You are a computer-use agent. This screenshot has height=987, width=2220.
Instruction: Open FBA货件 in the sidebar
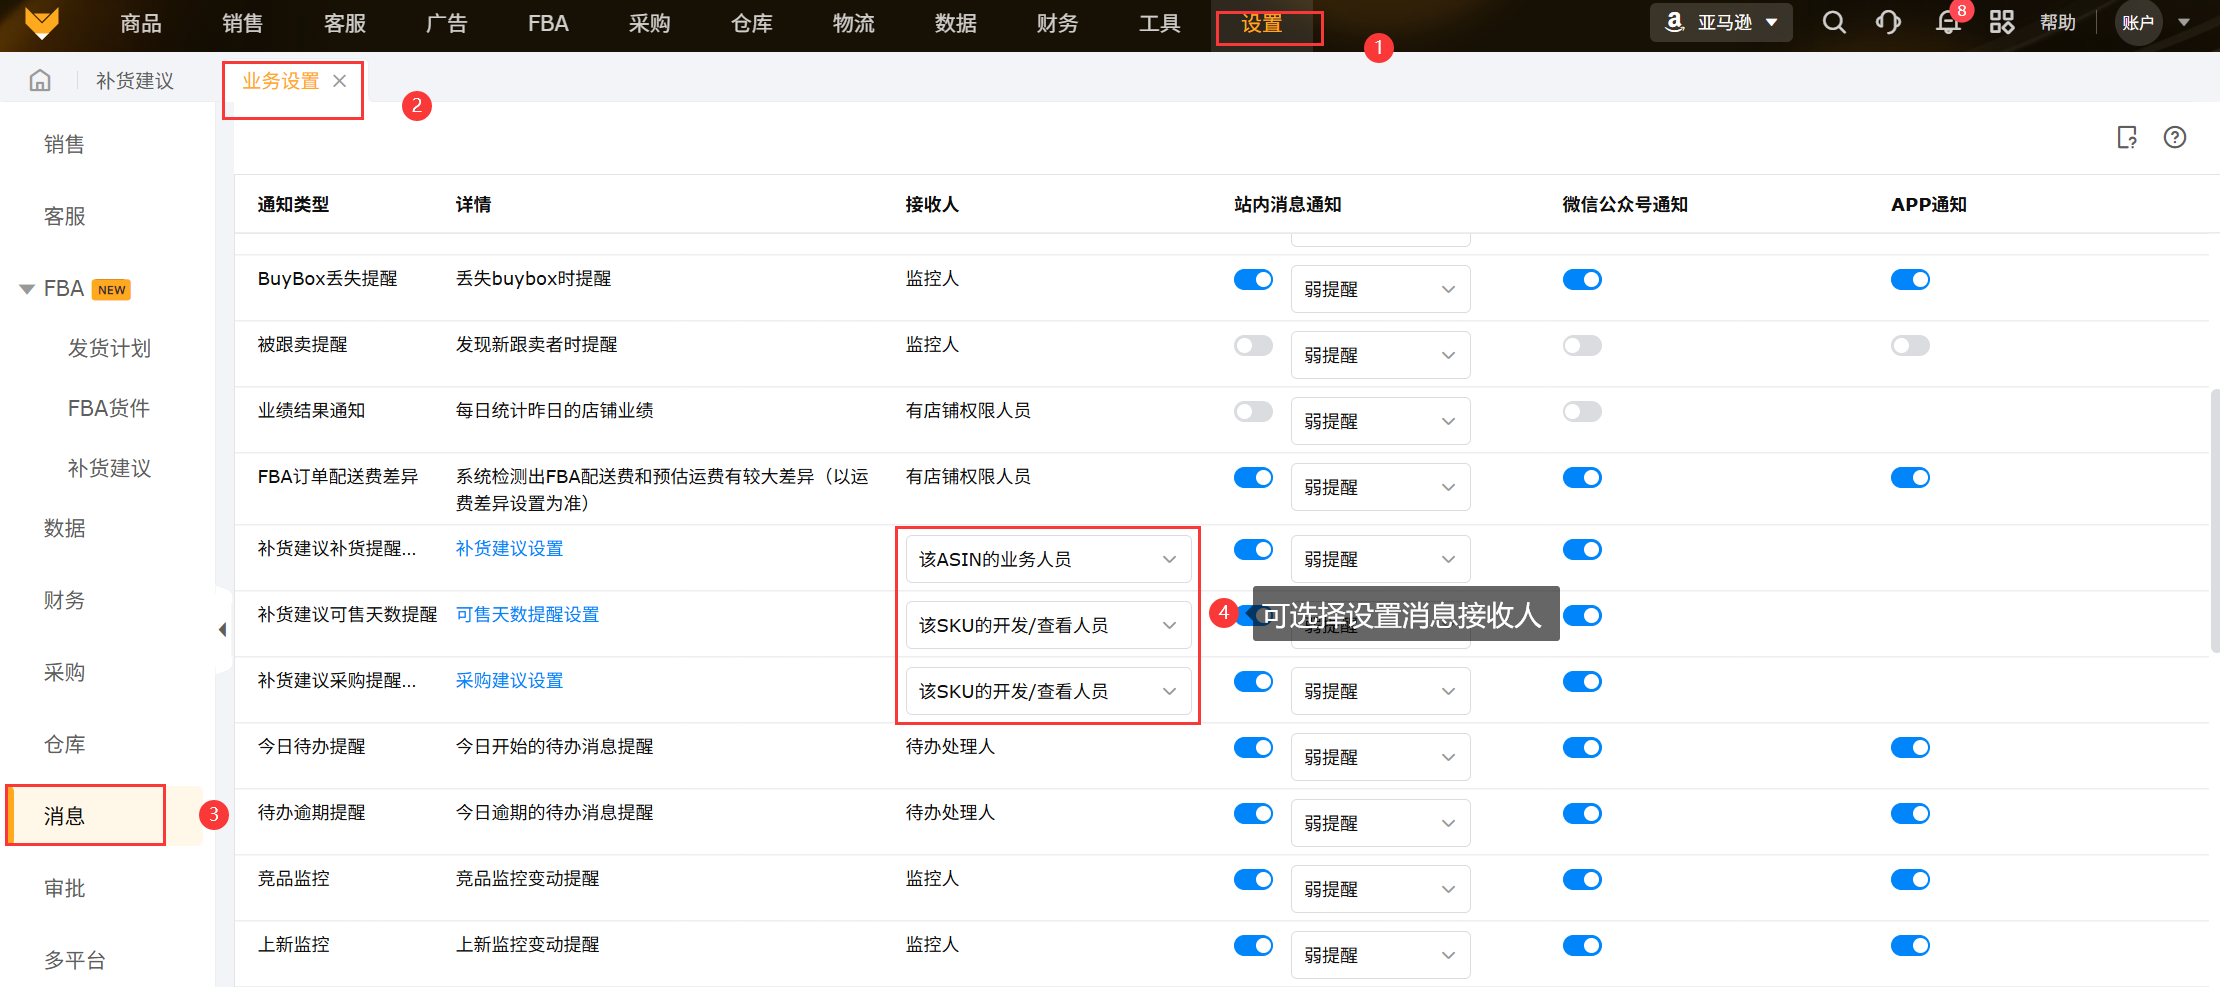click(x=109, y=408)
